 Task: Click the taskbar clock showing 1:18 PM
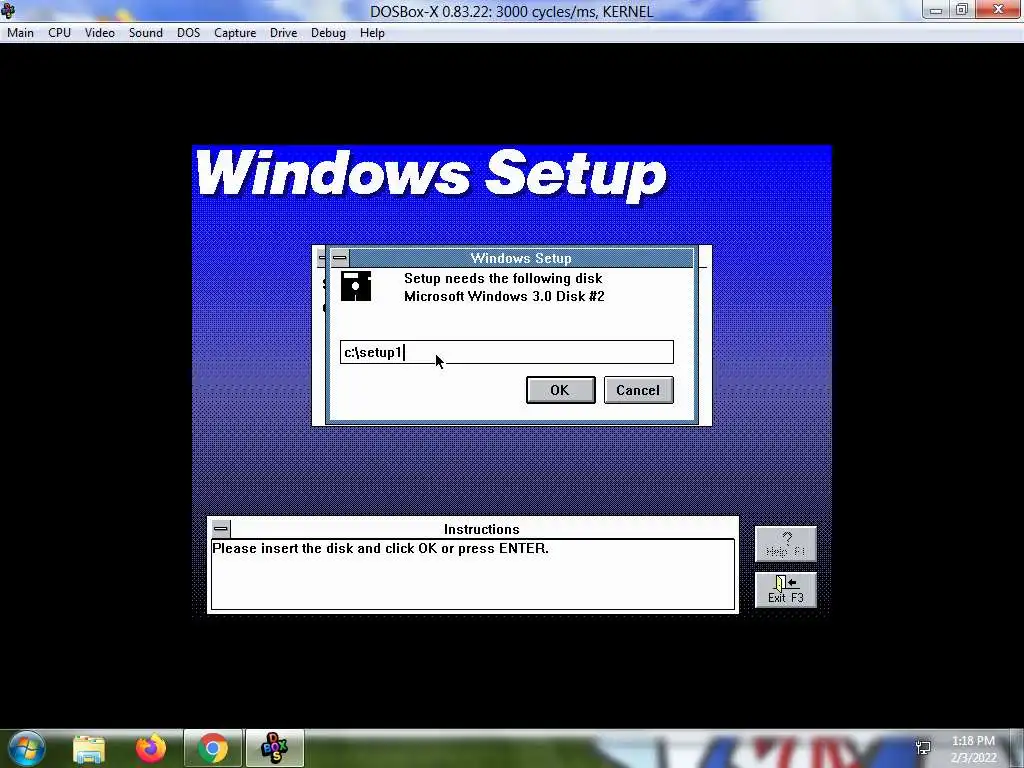tap(974, 749)
